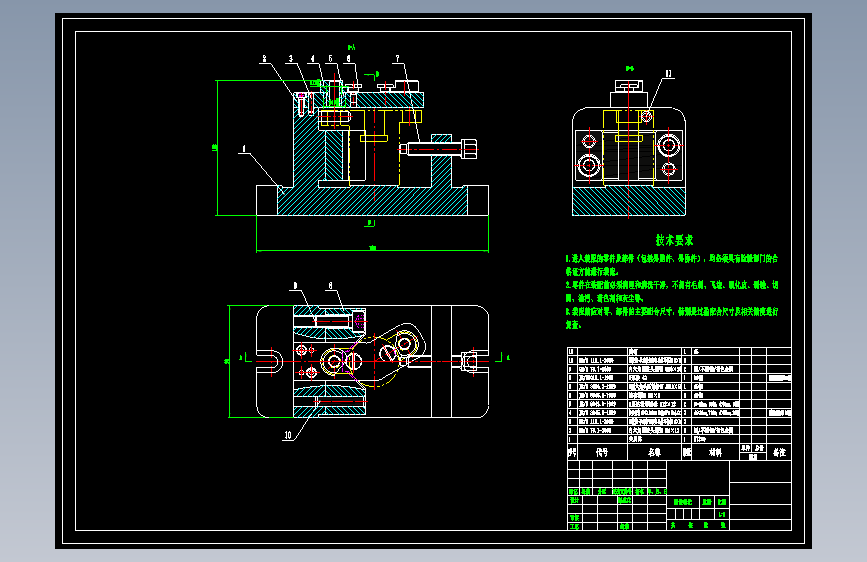Screen dimensions: 867x562
Task: Click part balloon number 5 in front view
Action: coord(331,59)
